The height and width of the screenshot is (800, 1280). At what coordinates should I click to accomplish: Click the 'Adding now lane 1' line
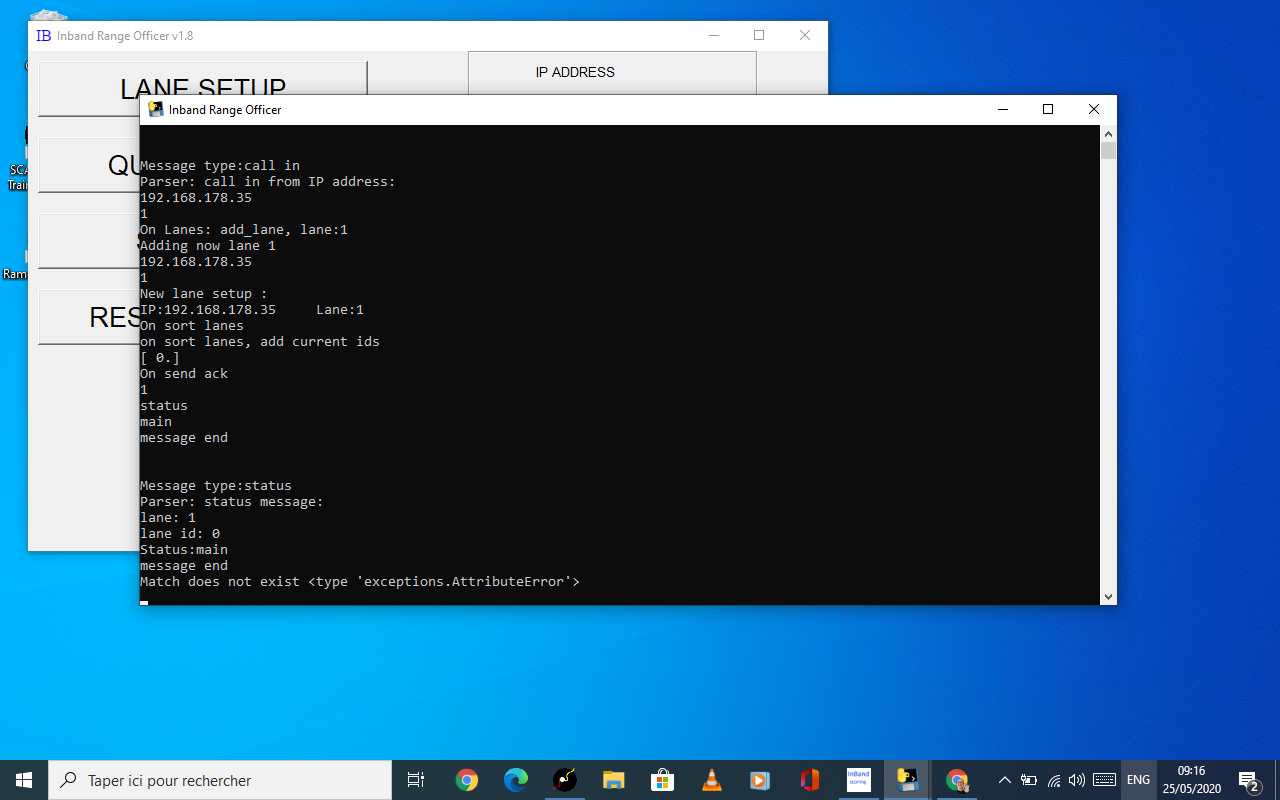[x=208, y=246]
